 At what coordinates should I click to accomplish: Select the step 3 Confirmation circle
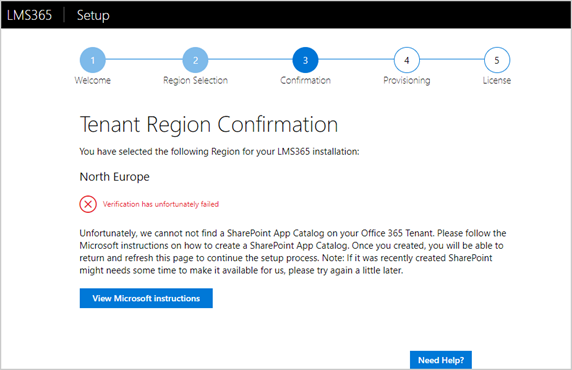pos(305,60)
